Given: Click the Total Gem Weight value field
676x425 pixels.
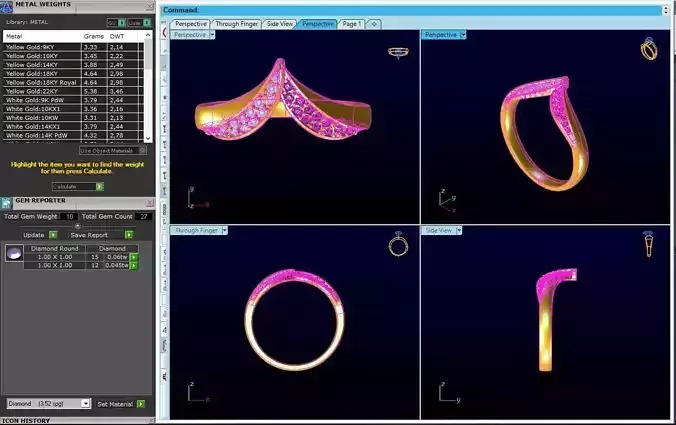Looking at the screenshot, I should coord(69,216).
